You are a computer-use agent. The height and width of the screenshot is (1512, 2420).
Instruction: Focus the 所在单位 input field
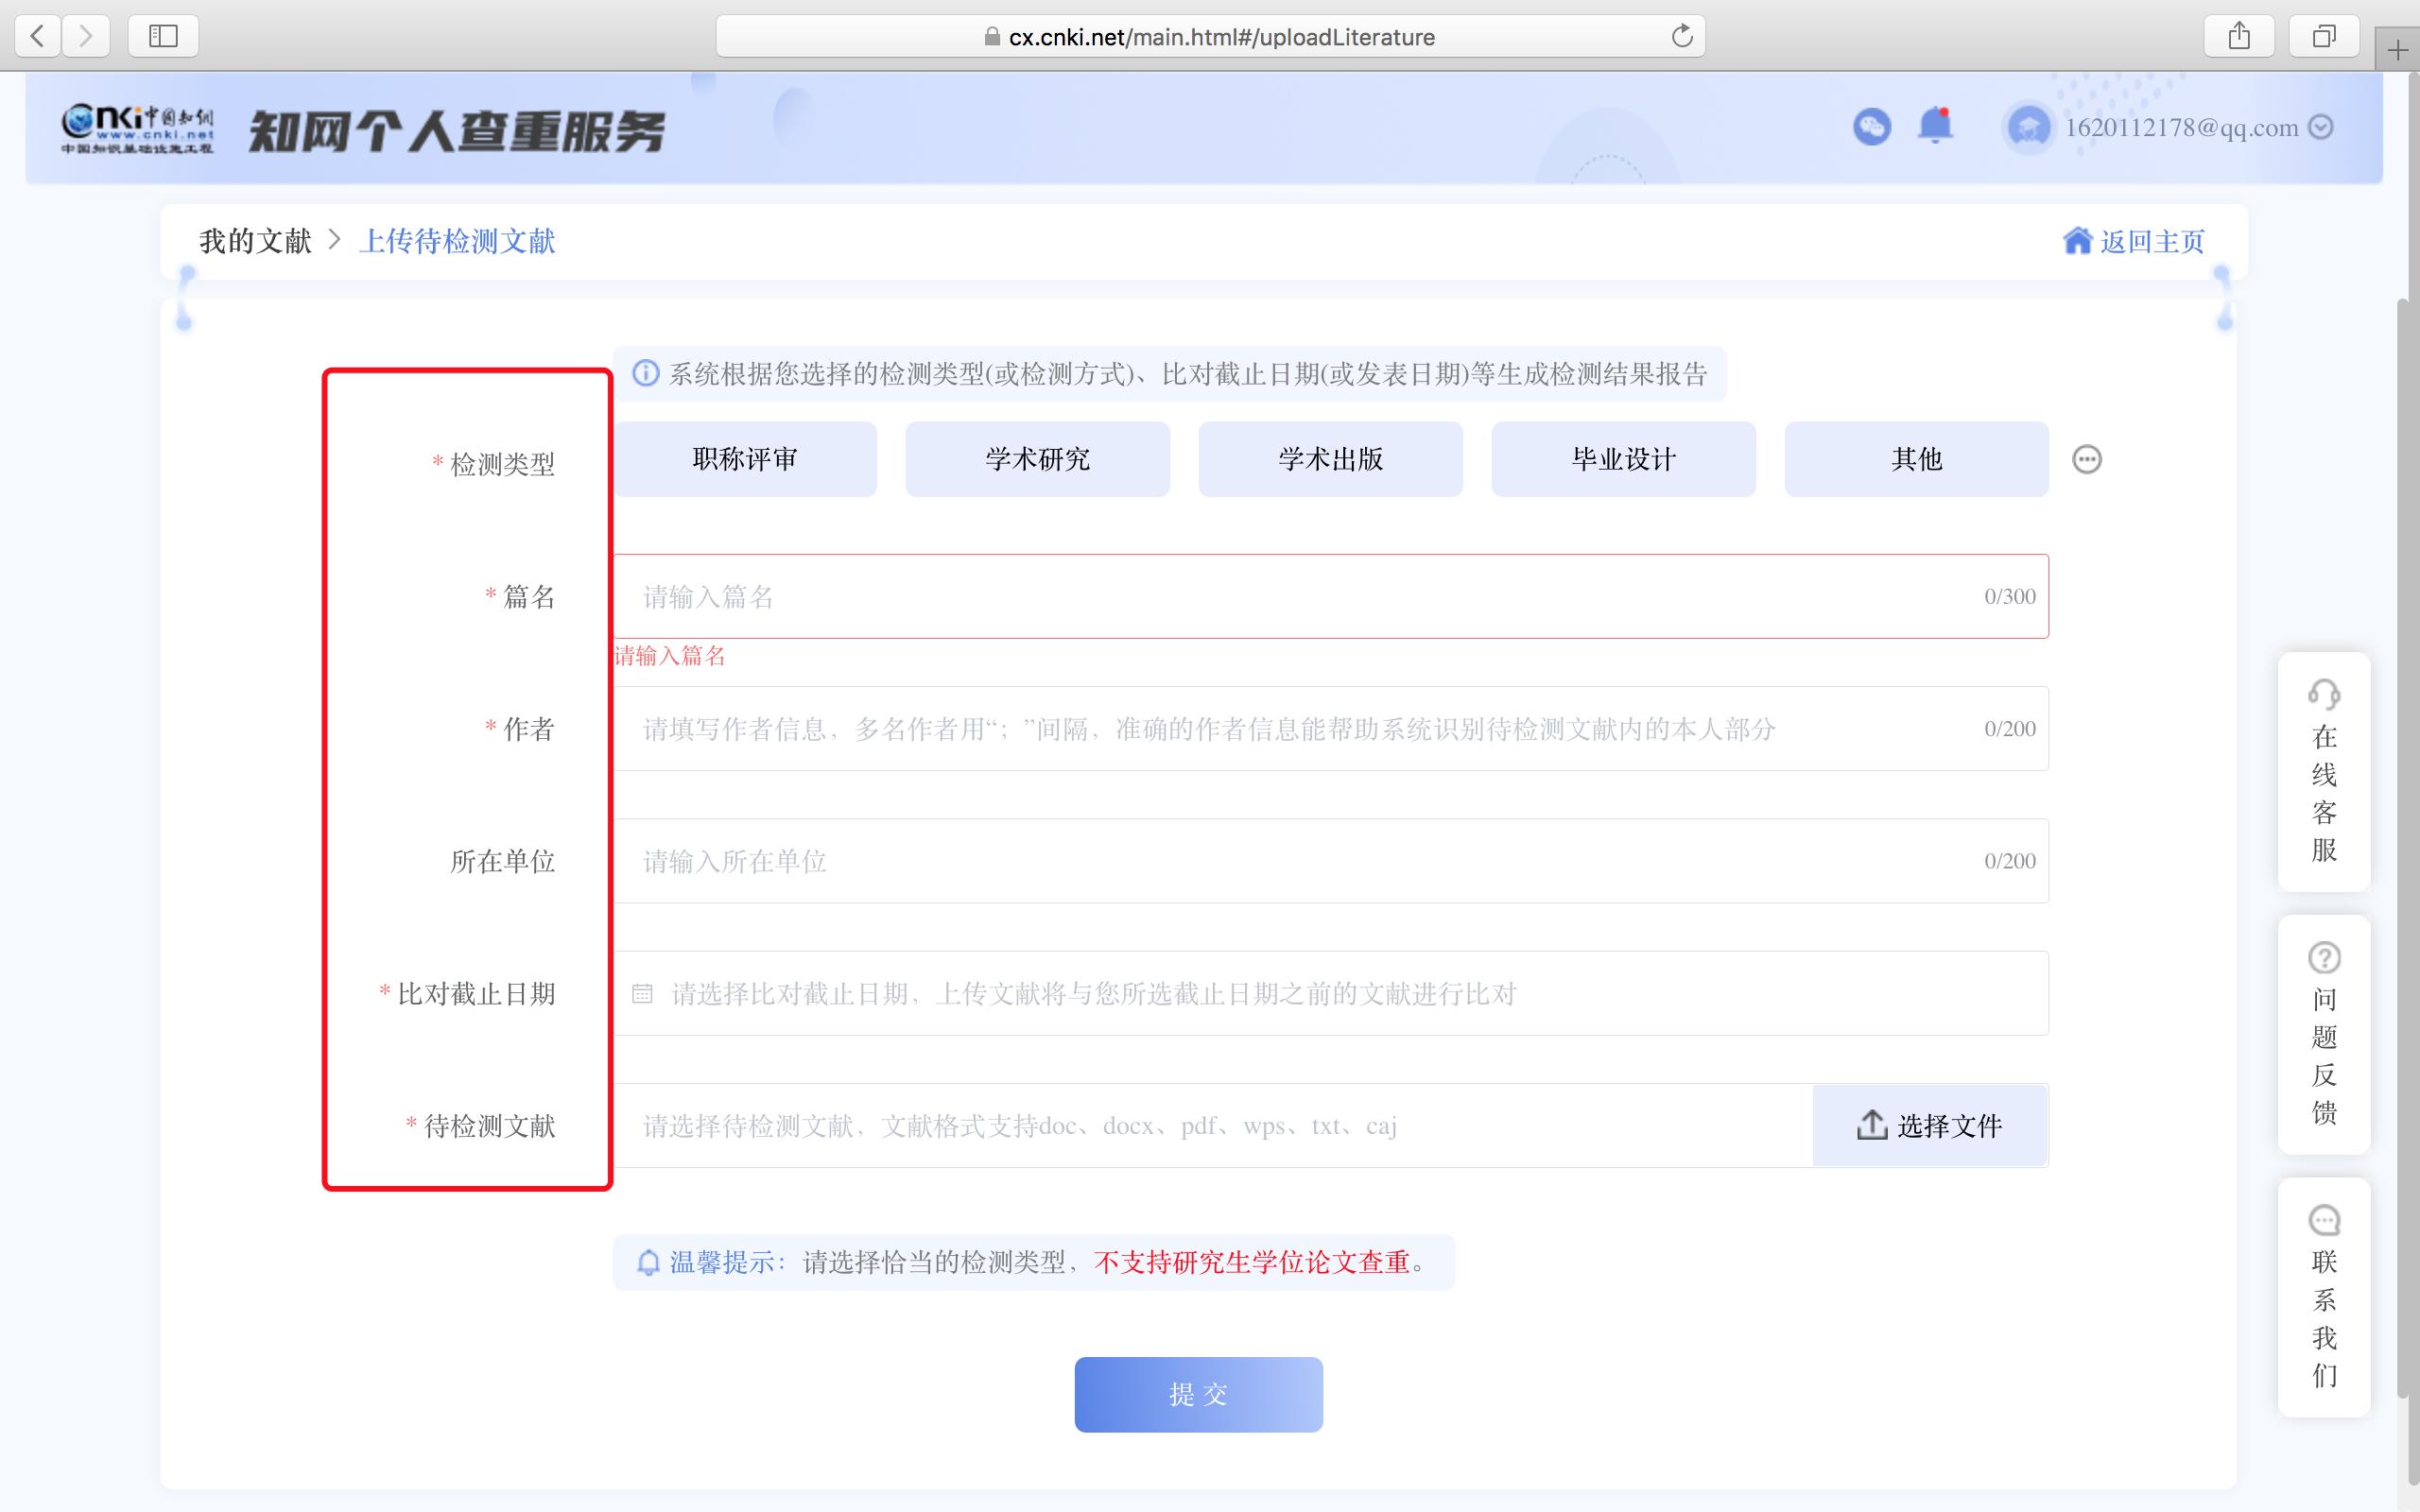[1331, 861]
